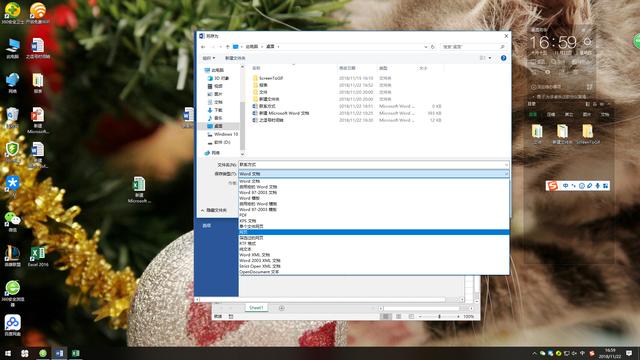This screenshot has height=360, width=640.
Task: Toggle Chinese/English mode on Sogou bar
Action: [x=565, y=186]
